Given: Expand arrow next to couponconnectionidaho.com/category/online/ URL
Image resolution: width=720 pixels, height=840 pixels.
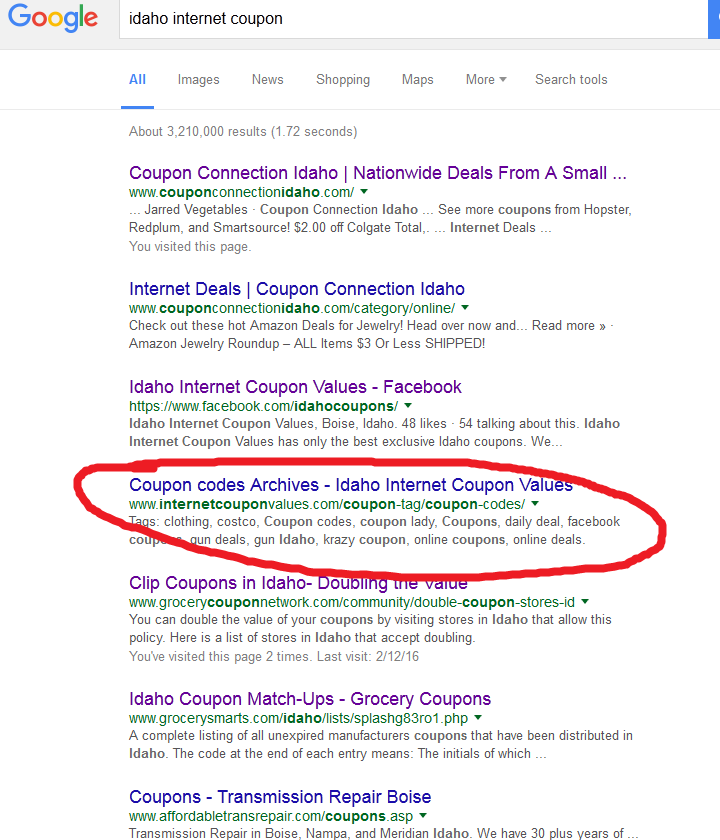Looking at the screenshot, I should pyautogui.click(x=465, y=308).
